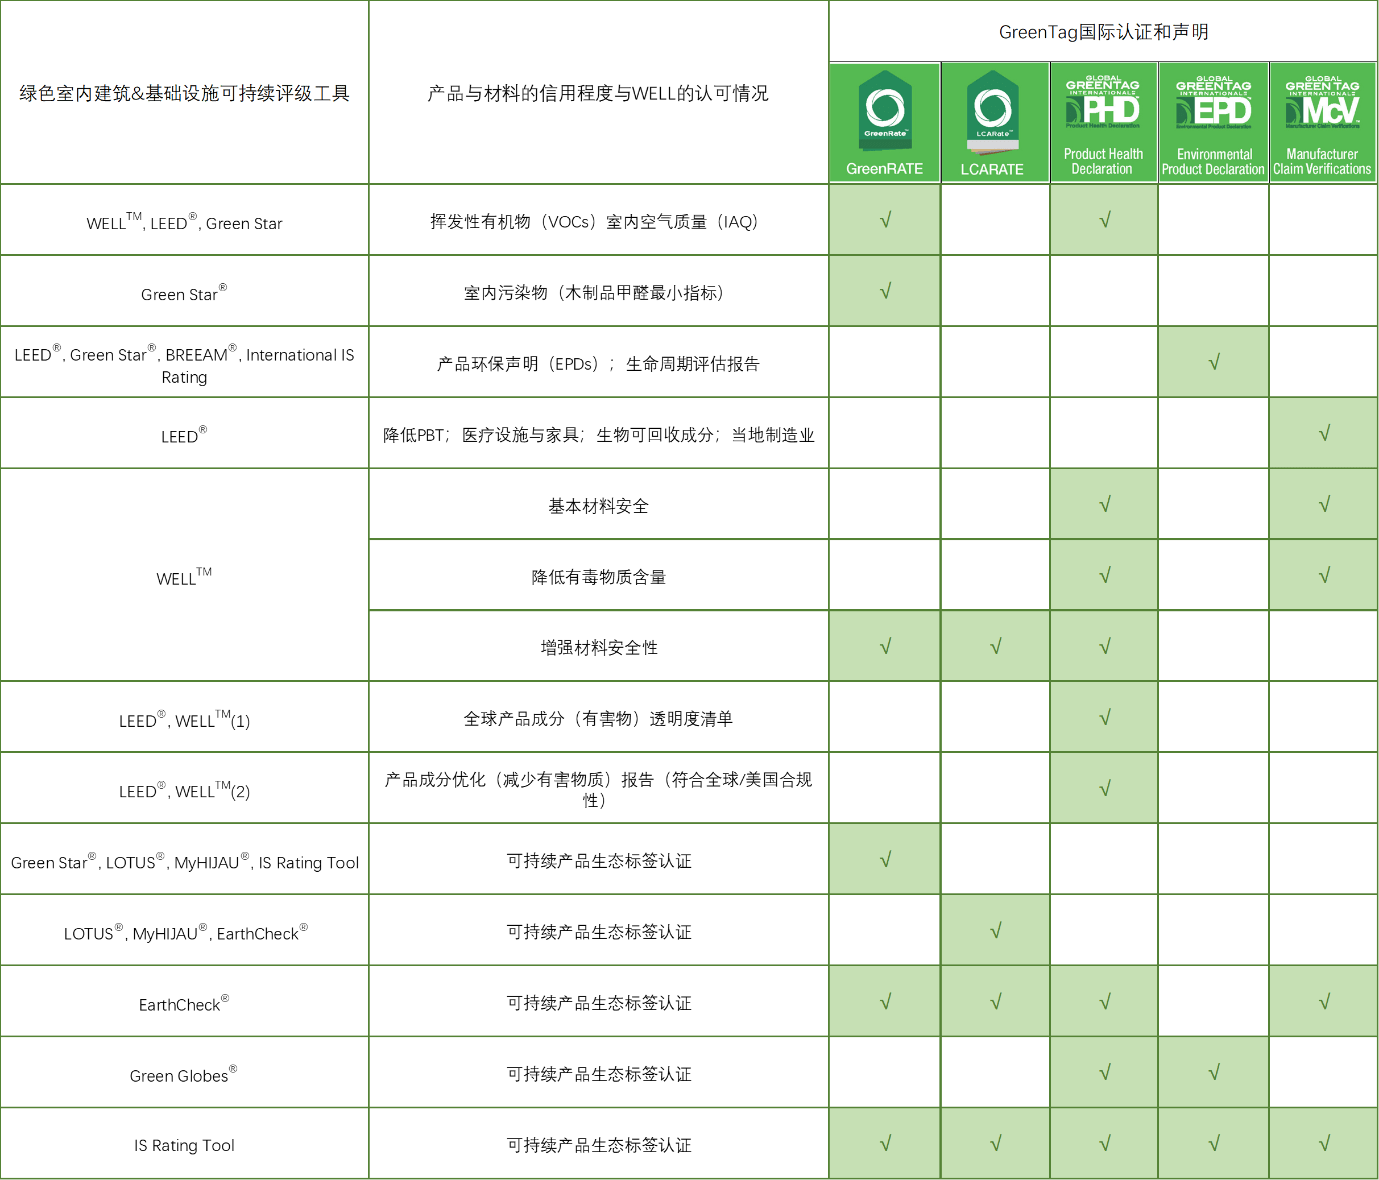The image size is (1379, 1180).
Task: Click the GreenRATE checkmark in the 室内污染物 row
Action: 885,291
